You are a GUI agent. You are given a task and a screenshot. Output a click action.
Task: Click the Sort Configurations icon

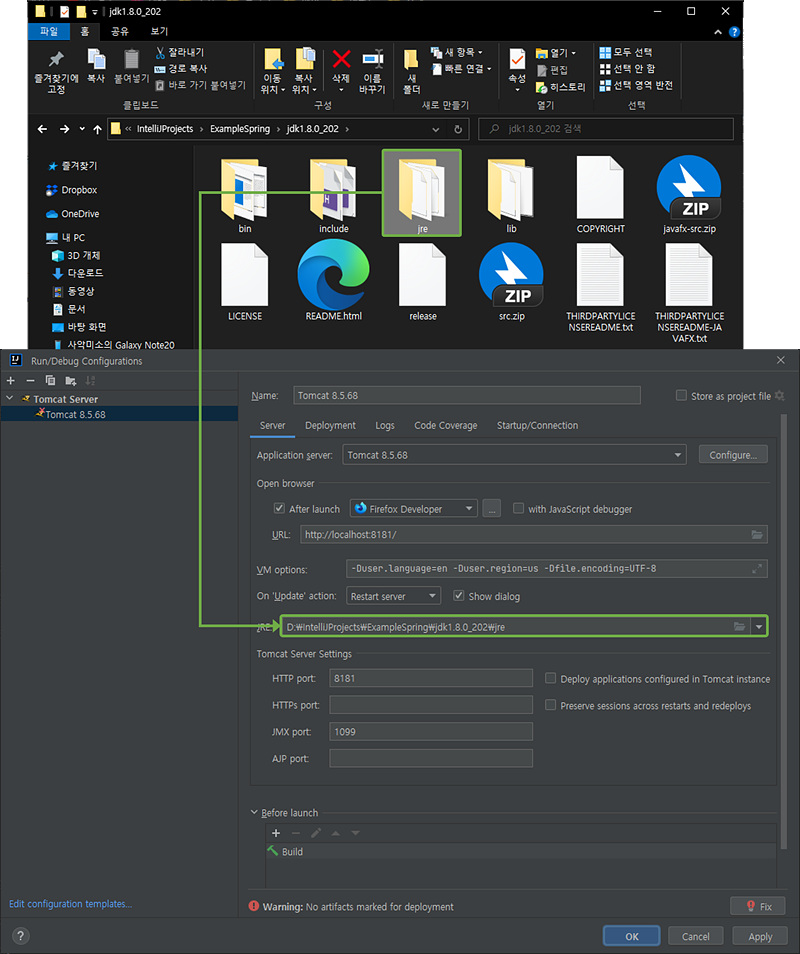coord(91,381)
